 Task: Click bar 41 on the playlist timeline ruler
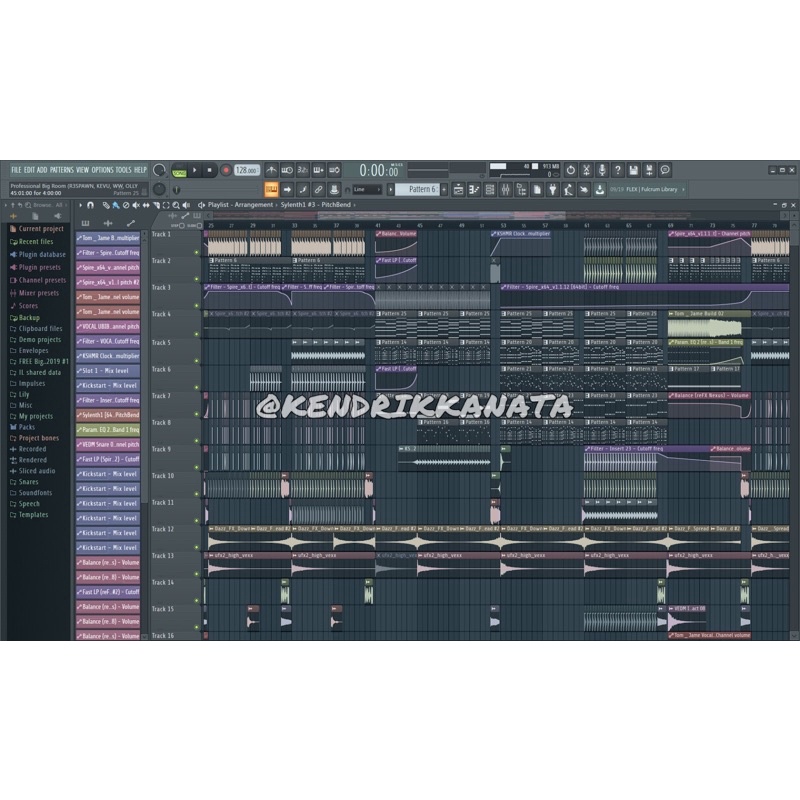point(378,226)
